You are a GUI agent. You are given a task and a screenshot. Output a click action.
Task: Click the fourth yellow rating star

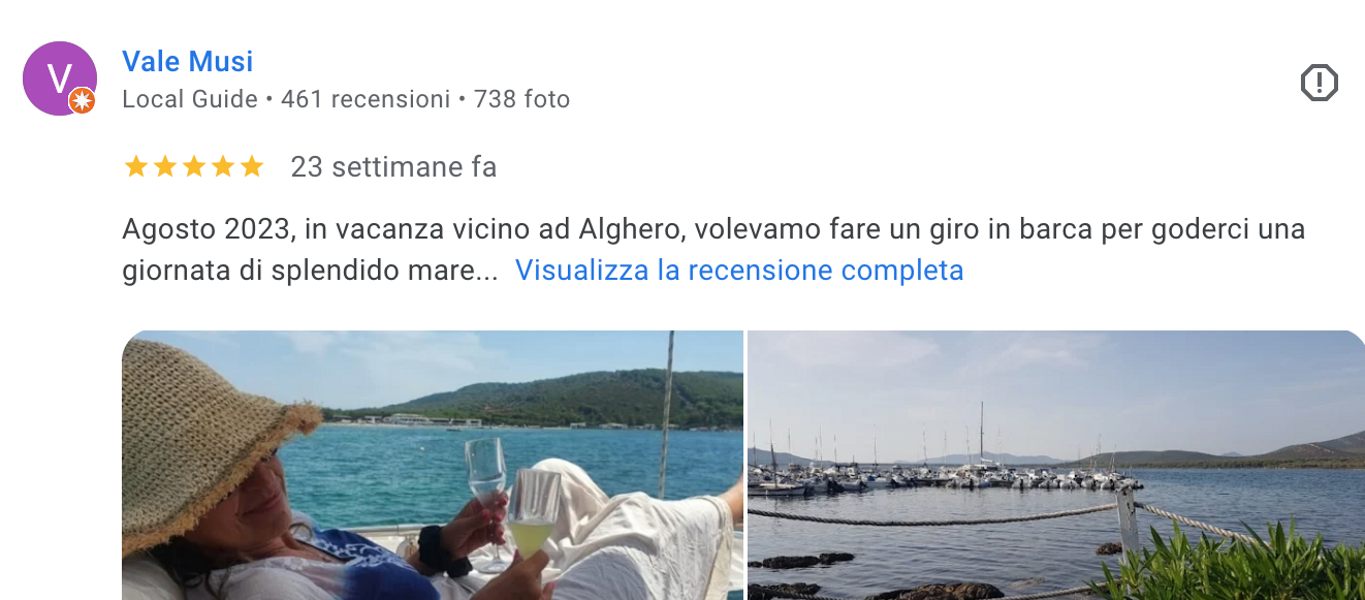[x=222, y=167]
